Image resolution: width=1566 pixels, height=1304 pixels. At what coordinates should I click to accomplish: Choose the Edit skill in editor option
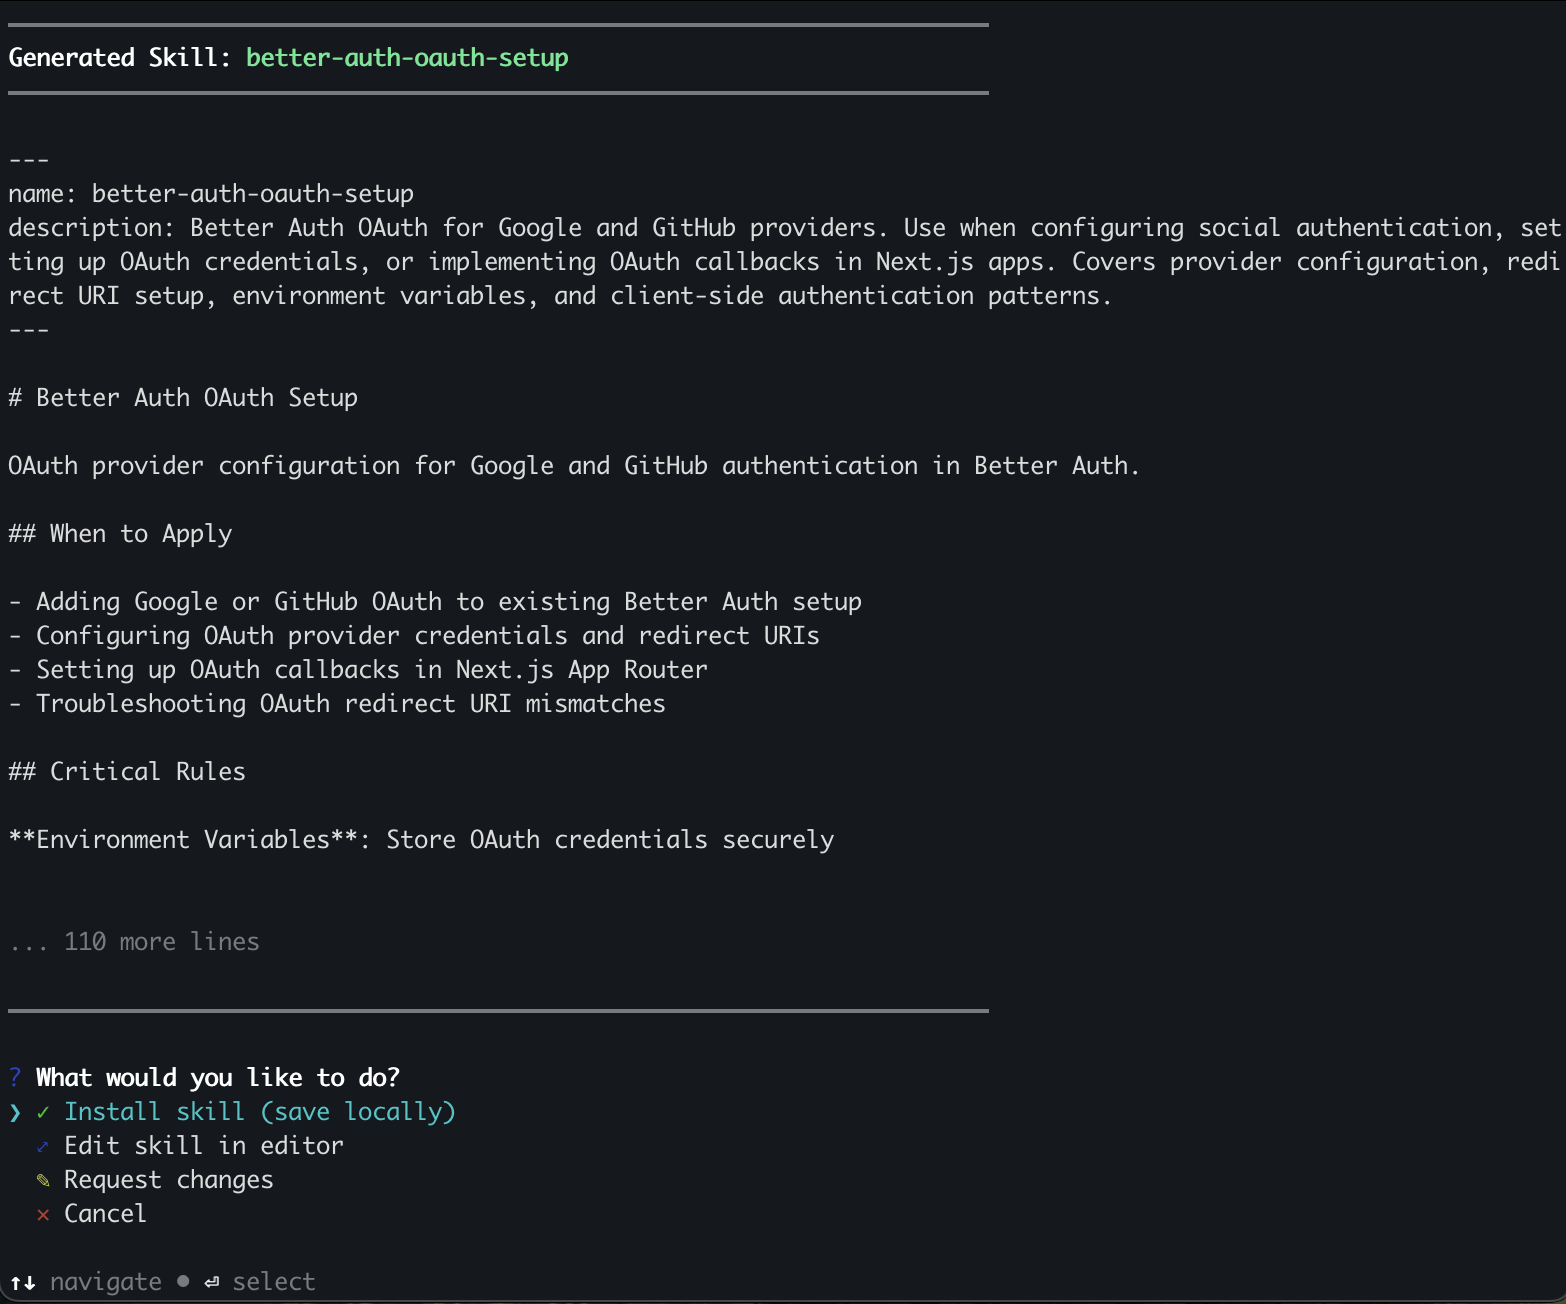click(x=203, y=1146)
